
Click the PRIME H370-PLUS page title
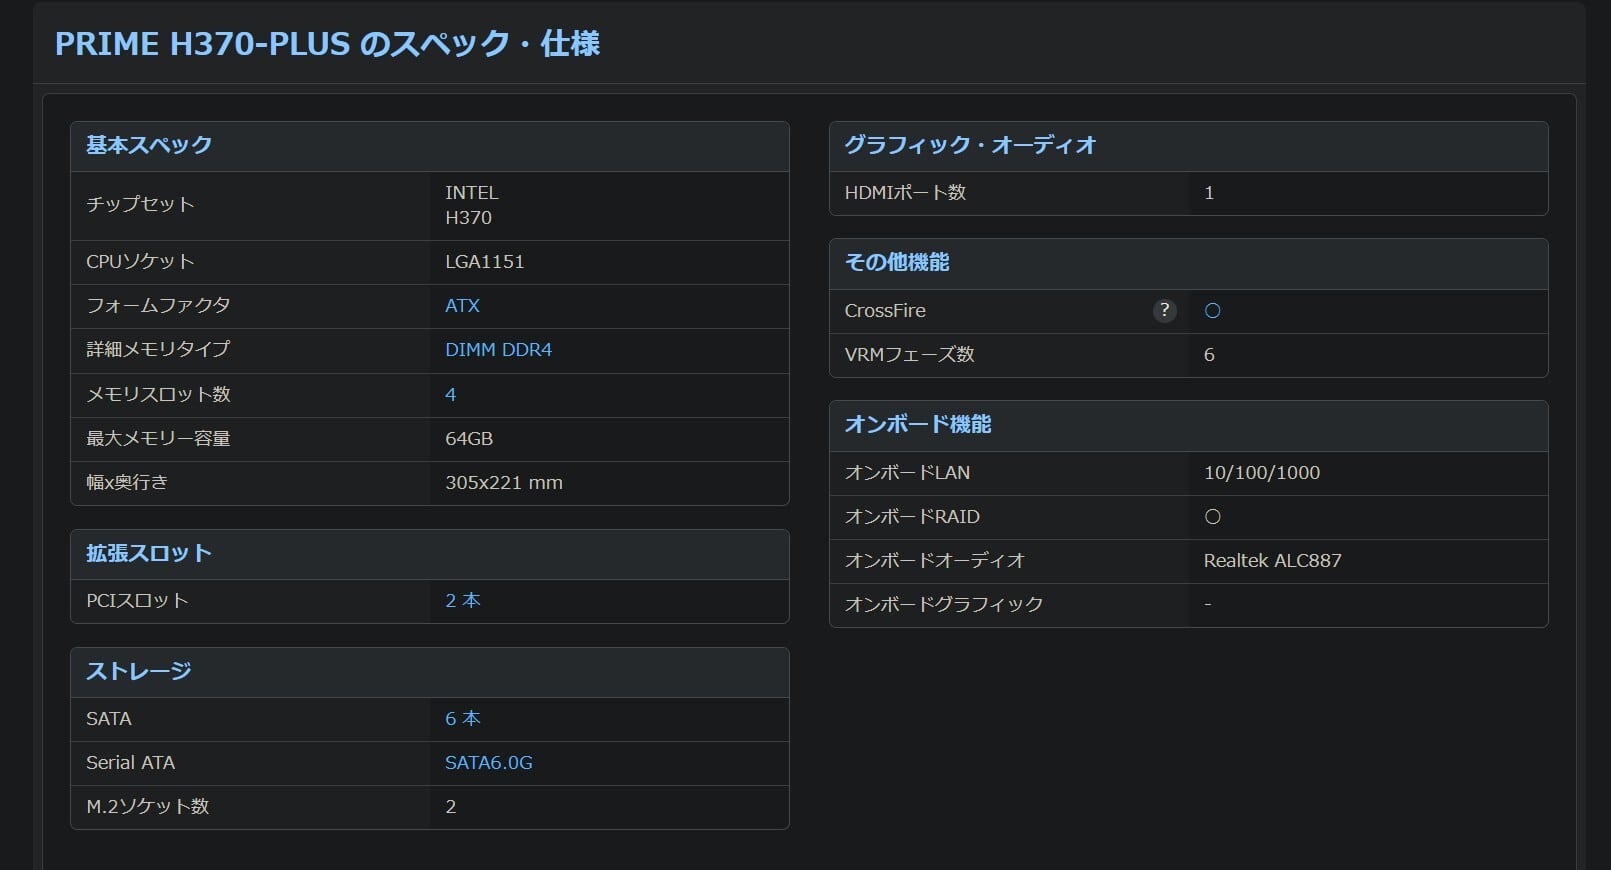click(x=327, y=44)
